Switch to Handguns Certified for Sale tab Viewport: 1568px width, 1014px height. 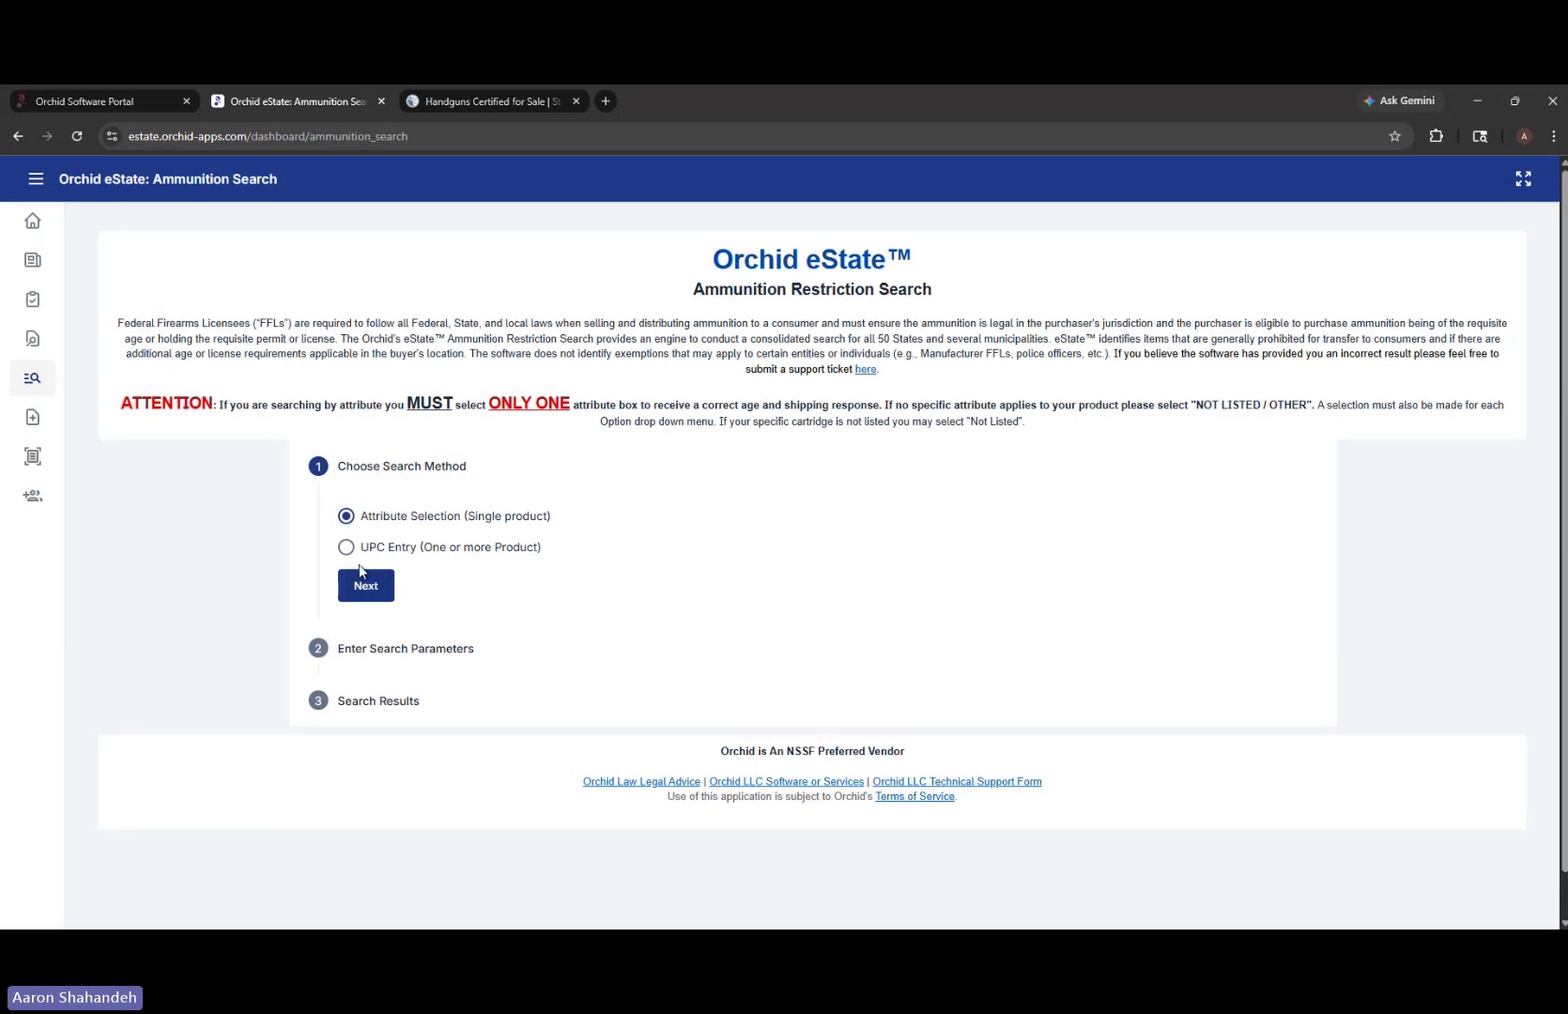point(492,101)
